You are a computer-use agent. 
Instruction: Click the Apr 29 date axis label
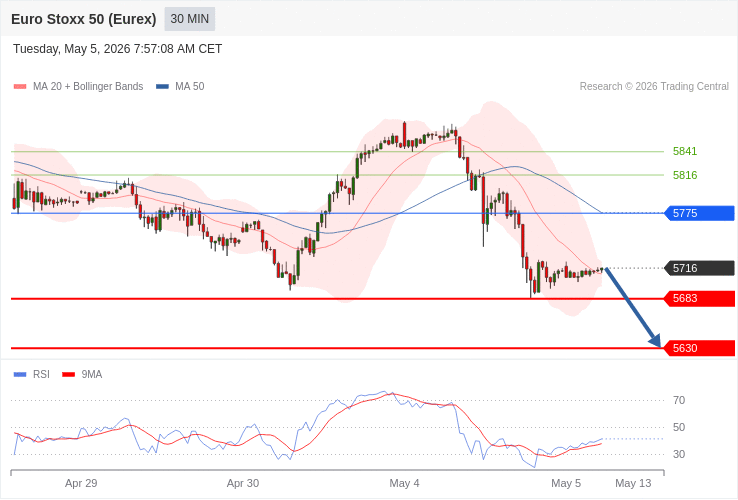pos(81,483)
